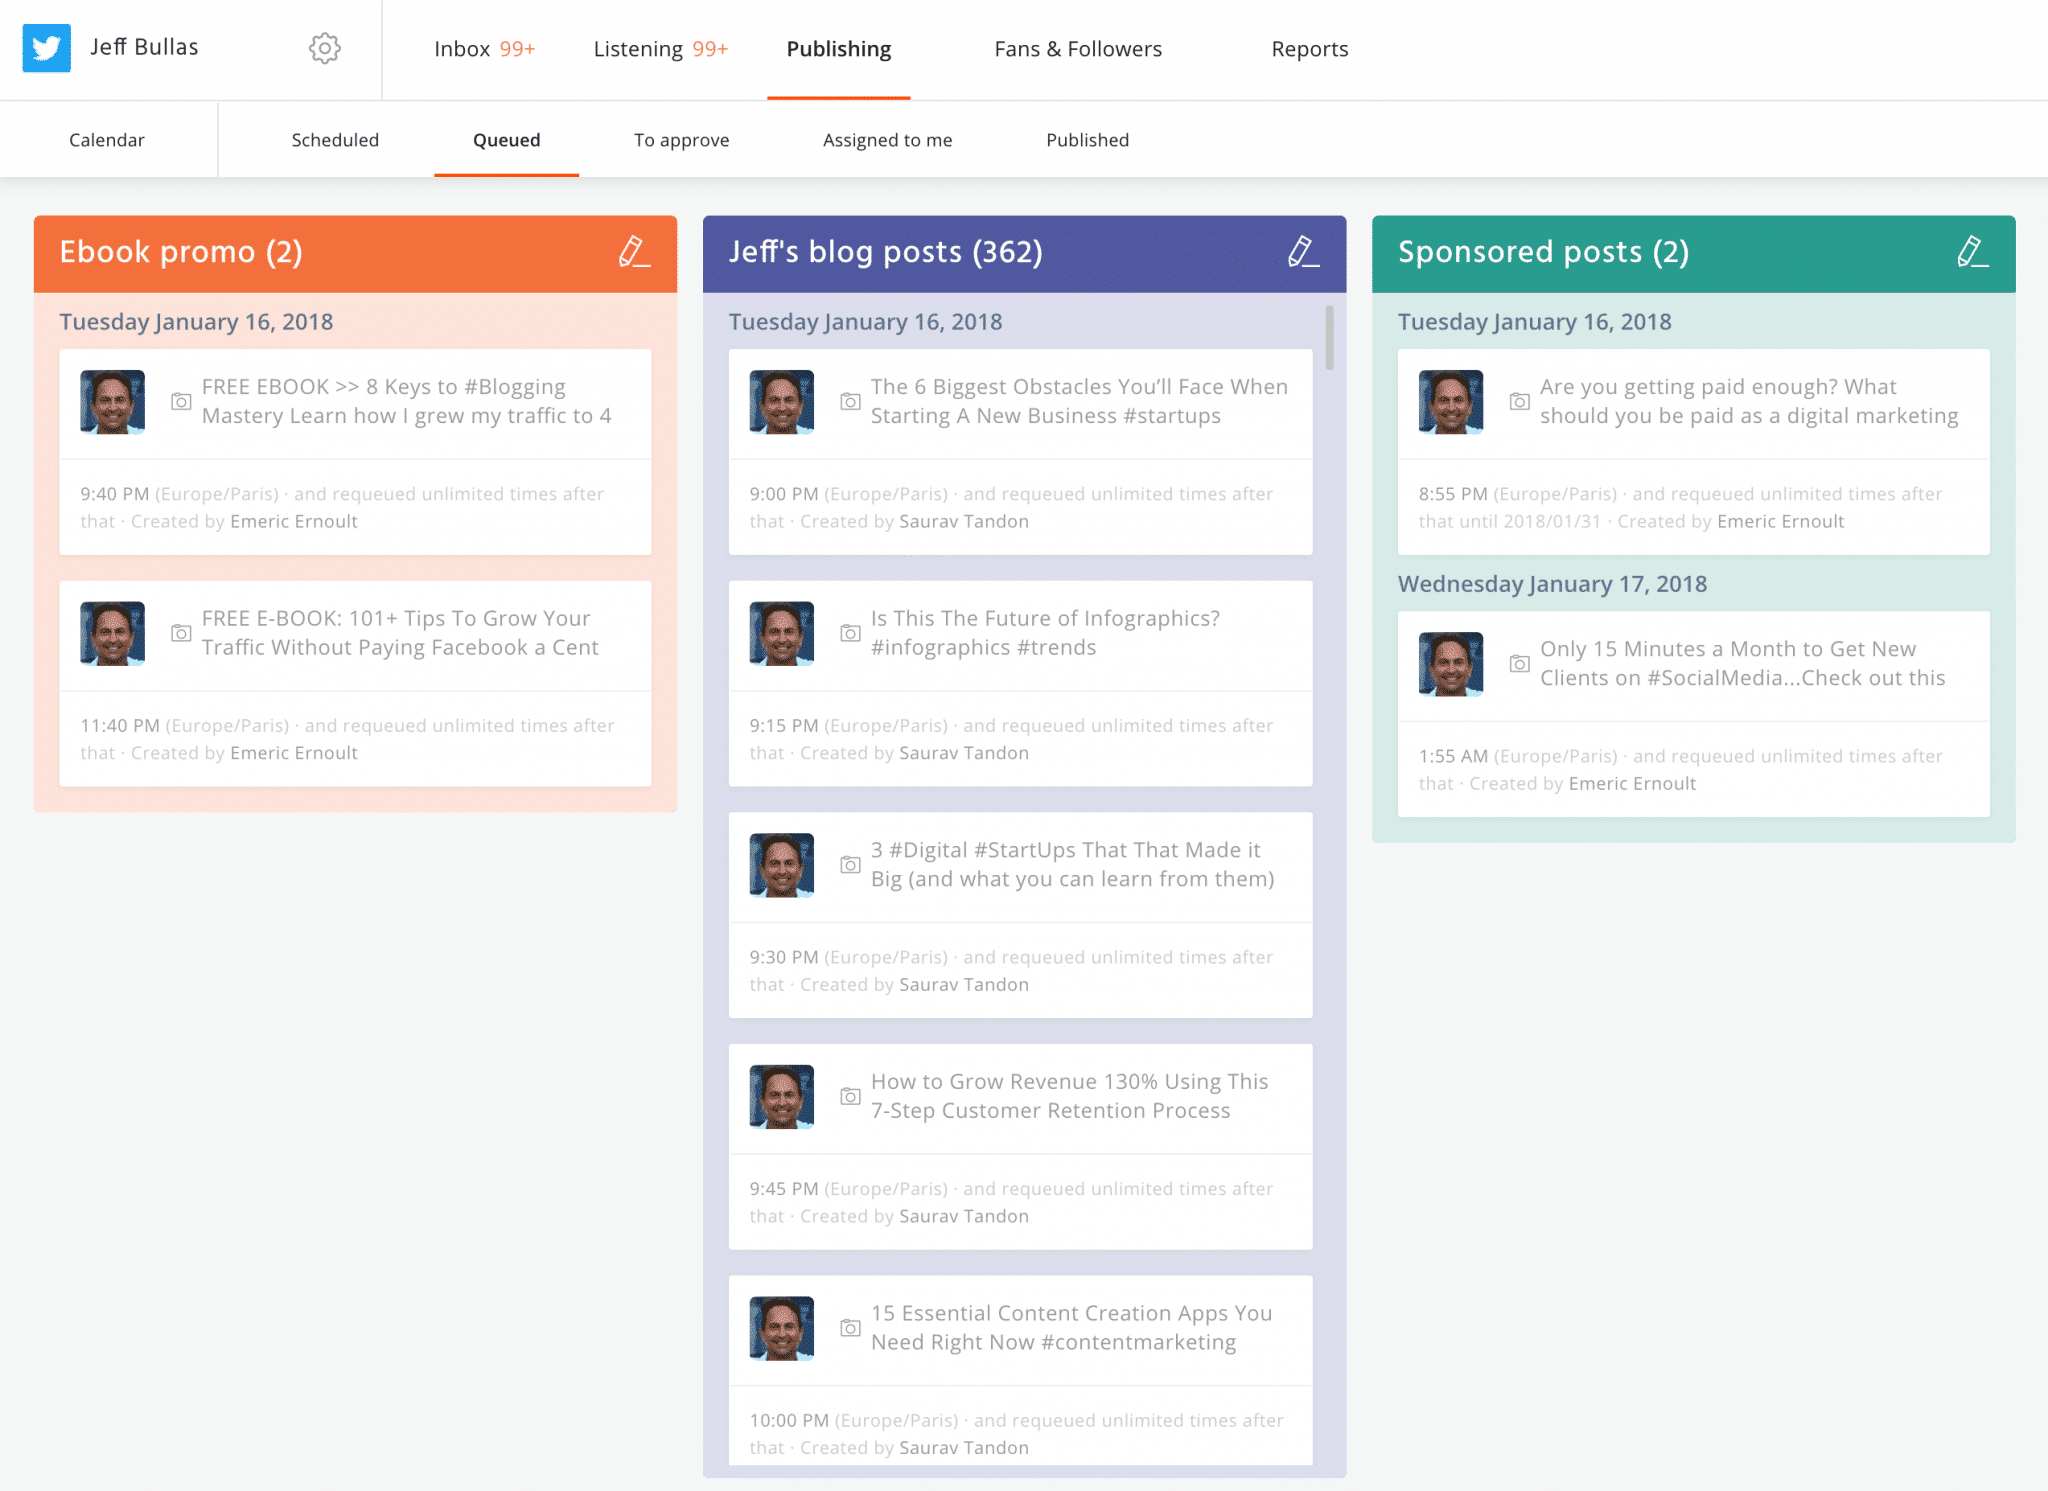This screenshot has height=1491, width=2048.
Task: Open the Reports tab
Action: click(1309, 49)
